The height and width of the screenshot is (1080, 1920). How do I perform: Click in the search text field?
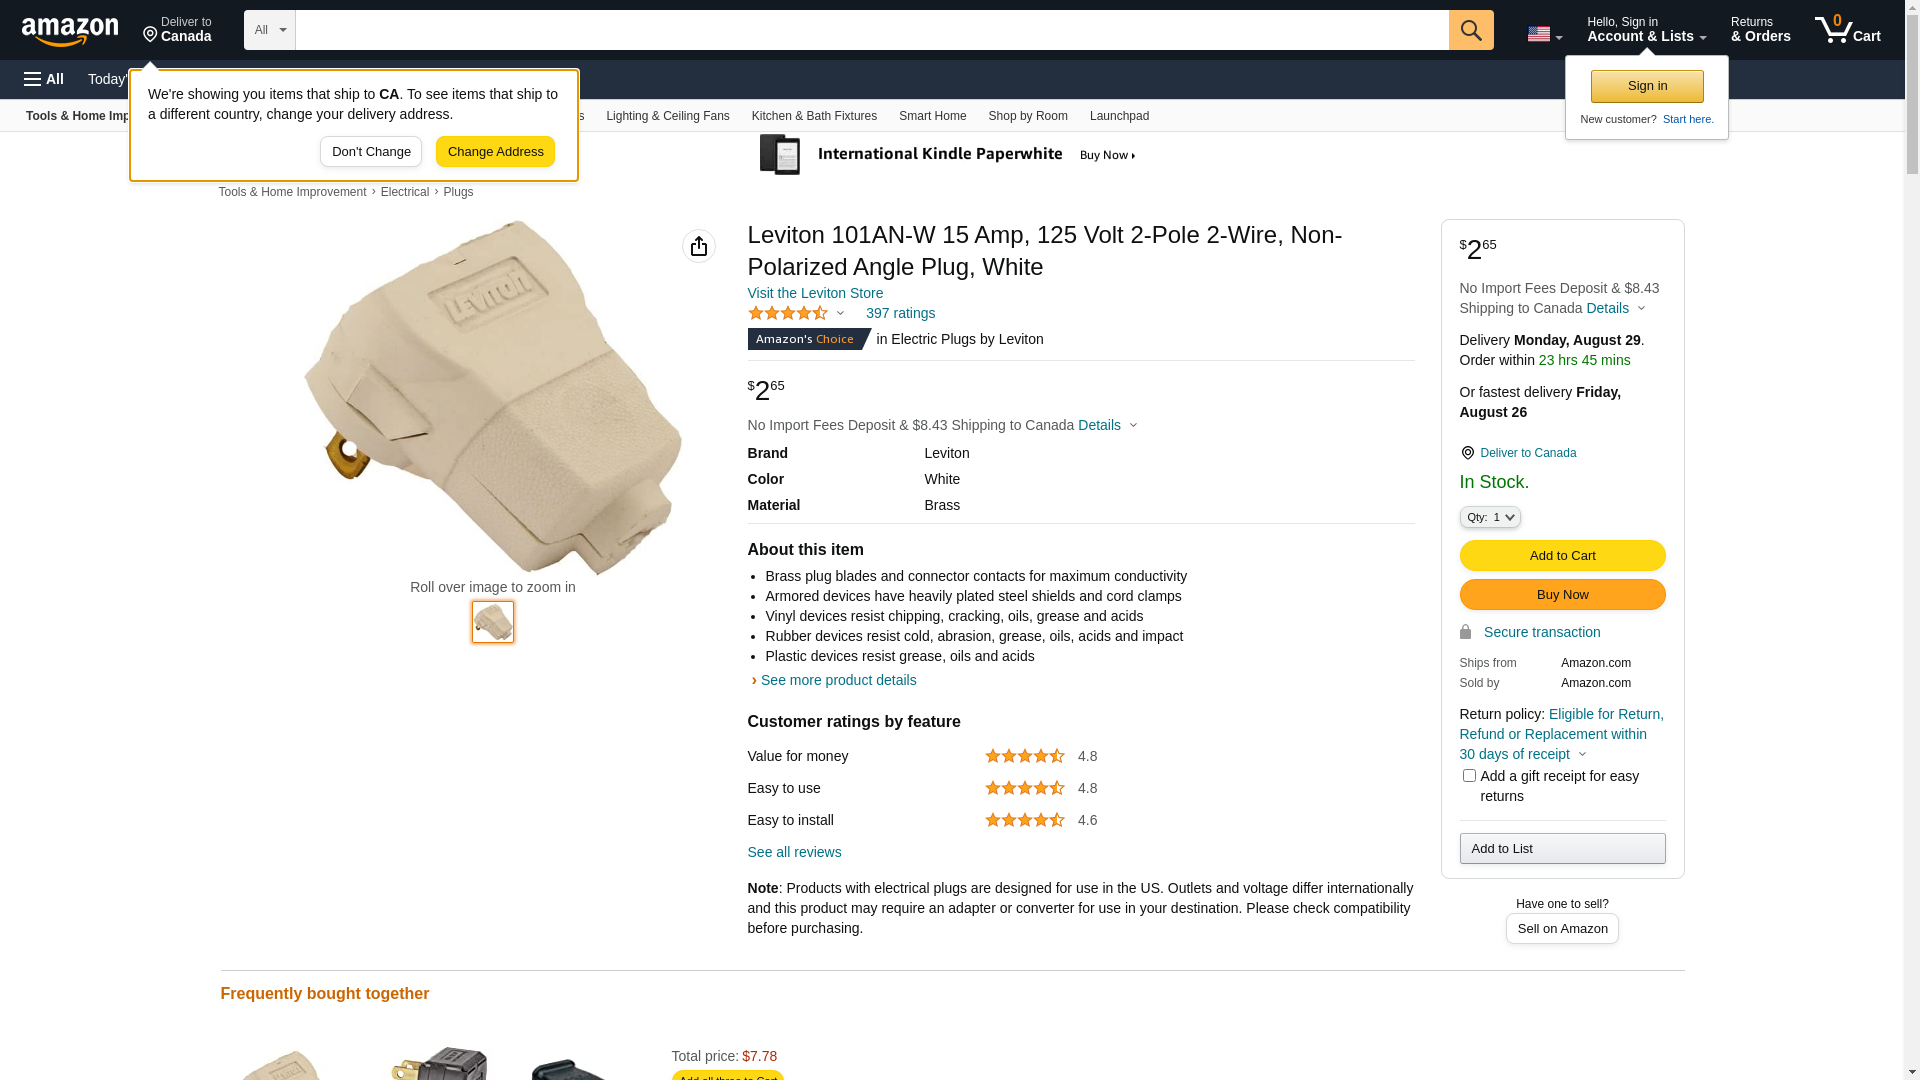coord(871,30)
